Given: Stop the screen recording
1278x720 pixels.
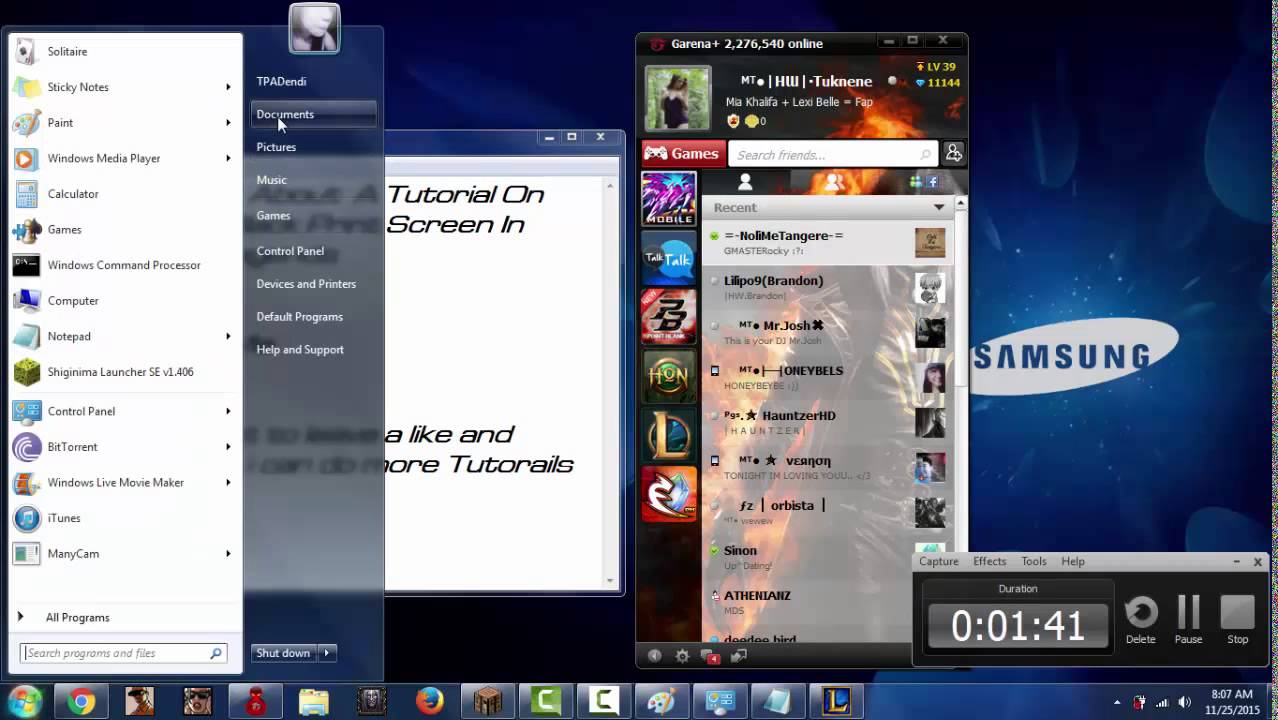Looking at the screenshot, I should 1238,620.
